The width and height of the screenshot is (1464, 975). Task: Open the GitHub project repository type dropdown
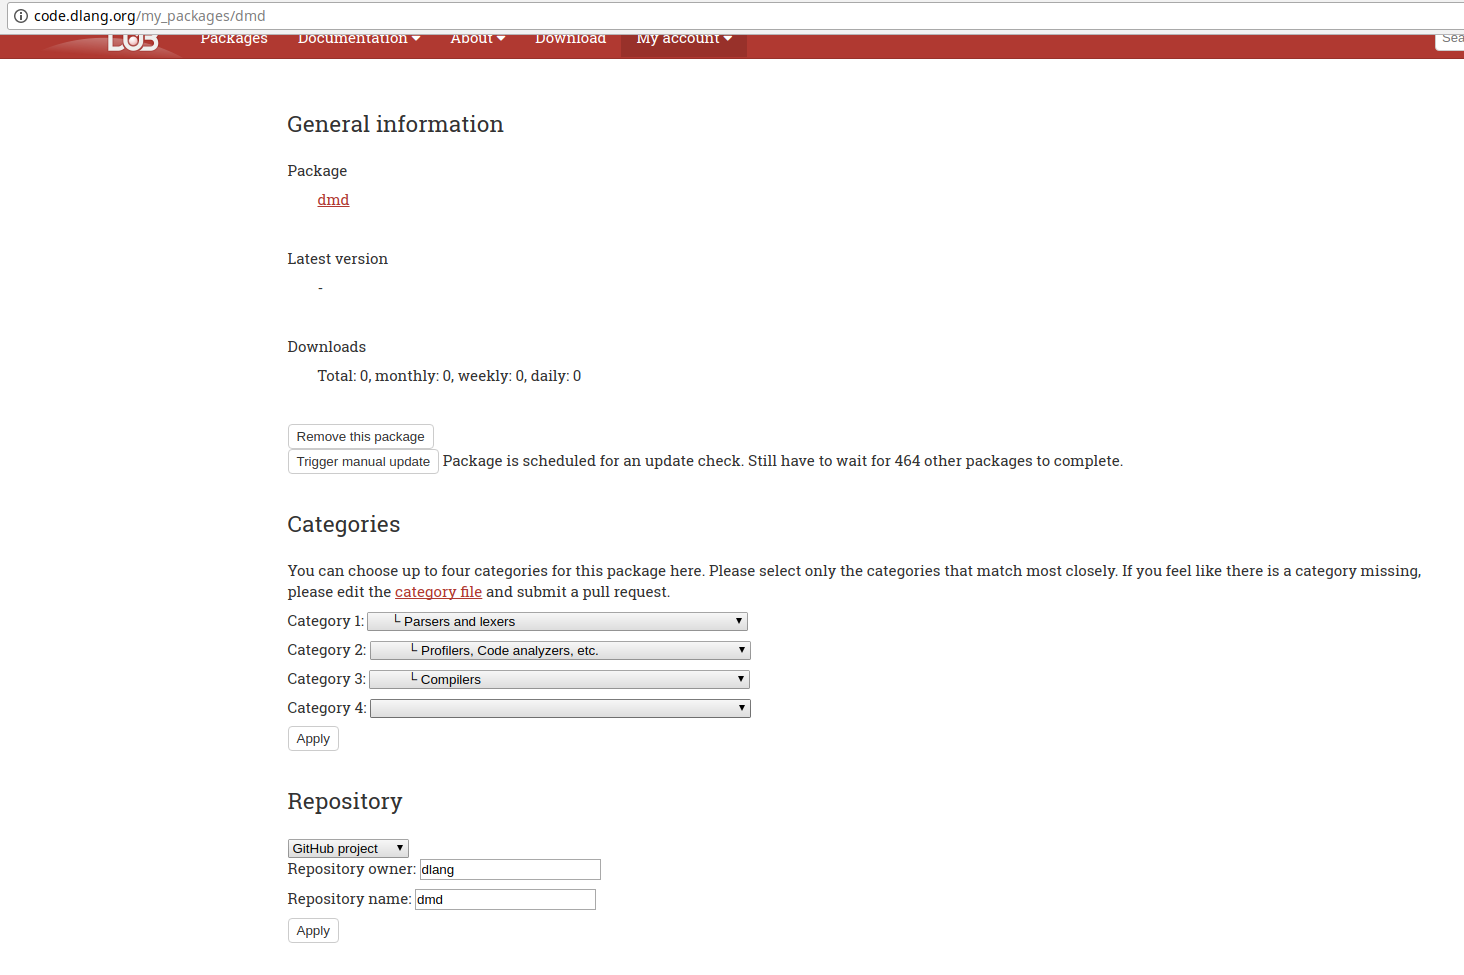[x=348, y=848]
